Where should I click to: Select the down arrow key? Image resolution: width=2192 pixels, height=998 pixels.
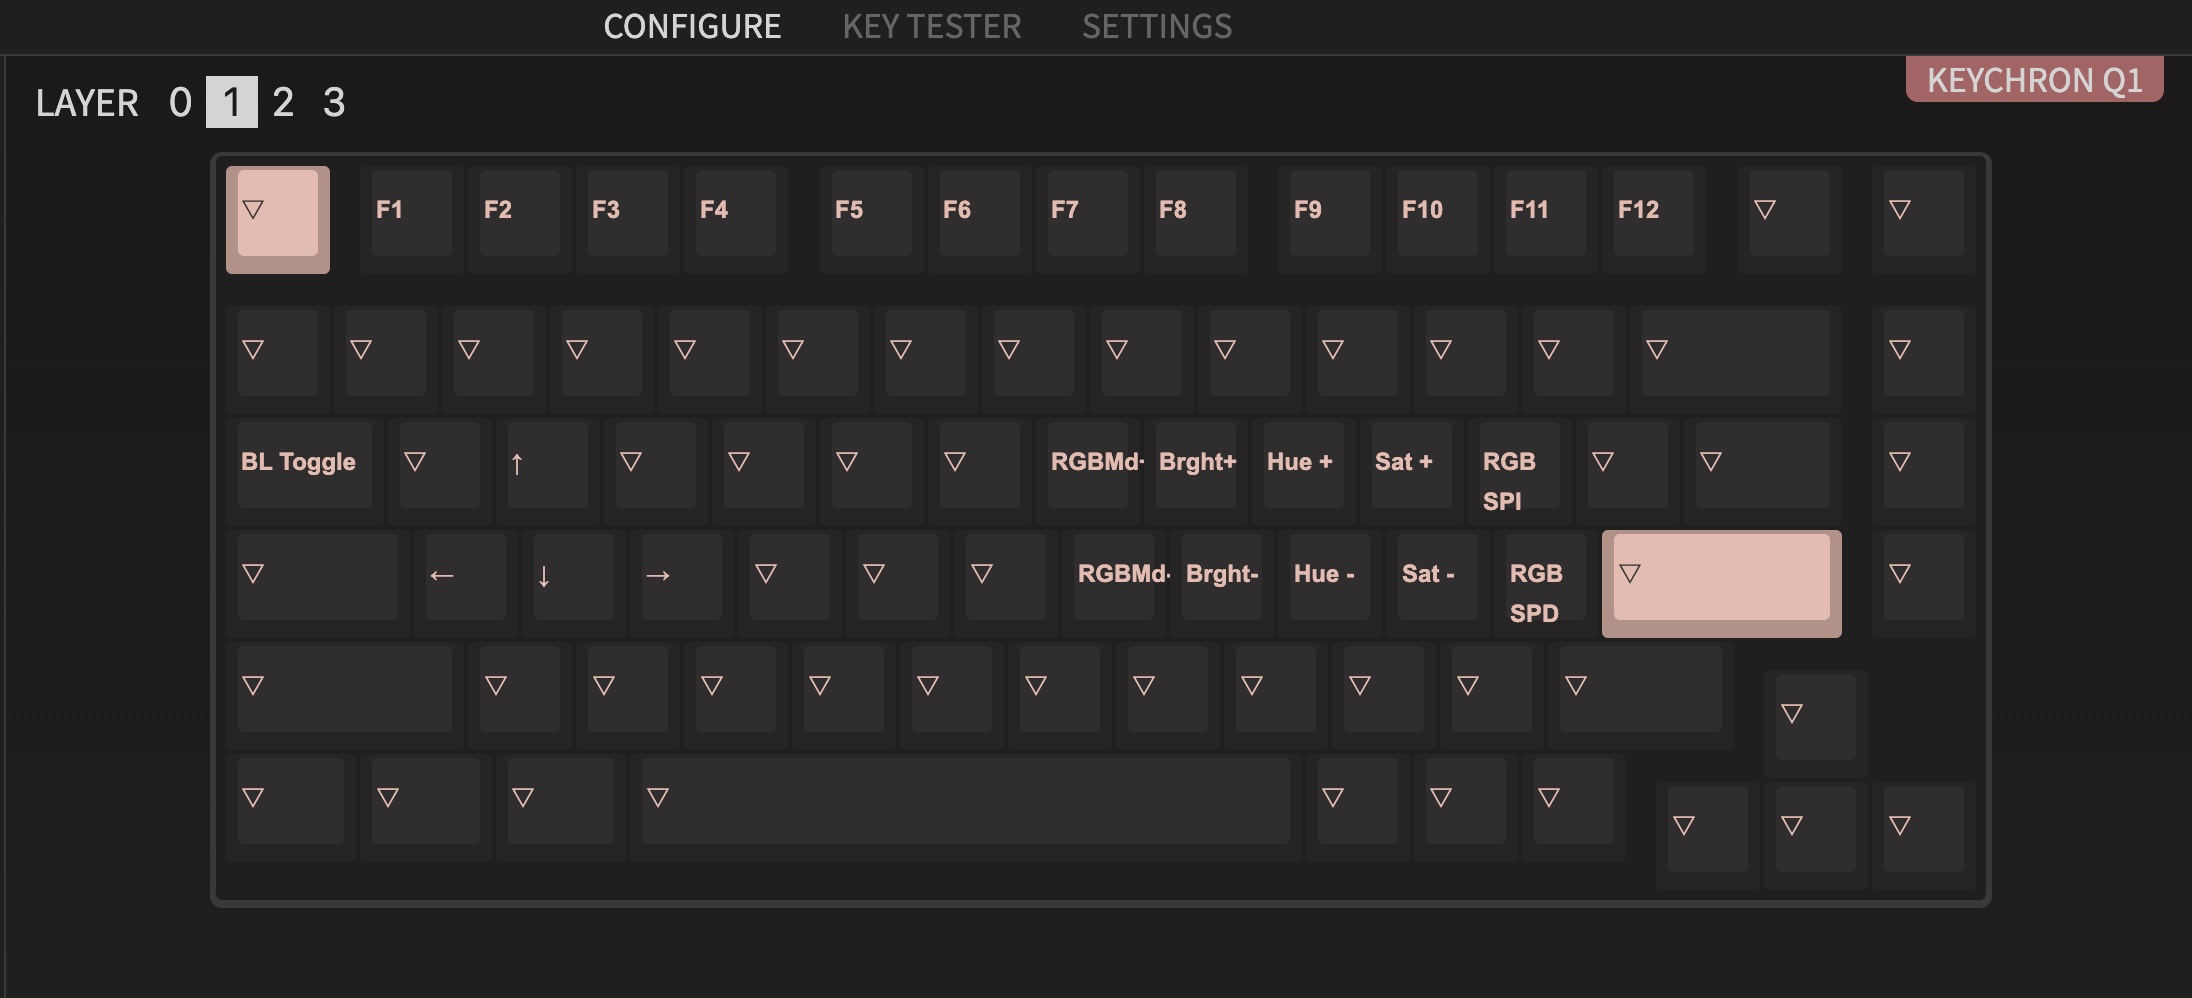point(574,584)
